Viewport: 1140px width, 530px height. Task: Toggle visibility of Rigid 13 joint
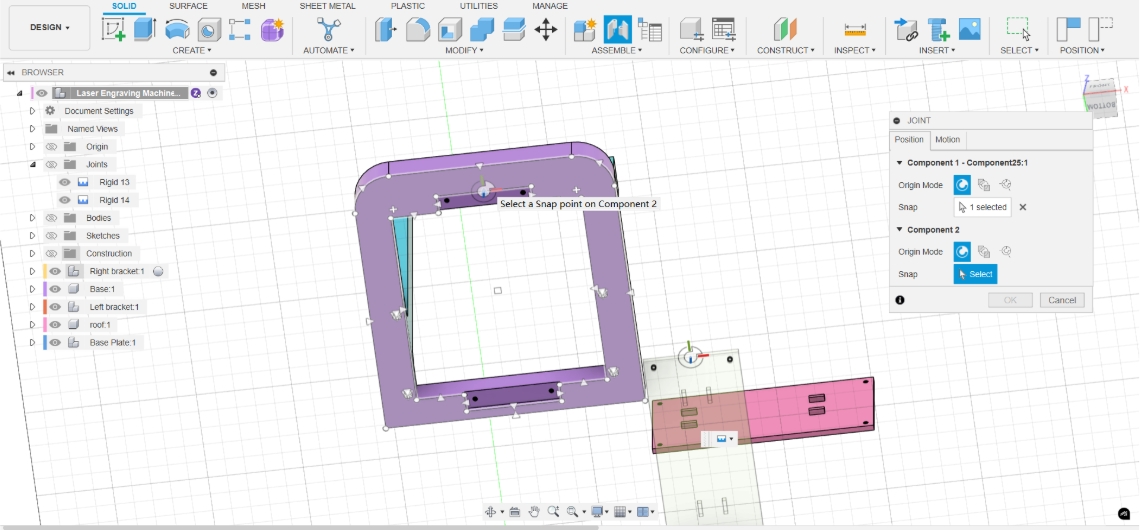click(x=65, y=182)
